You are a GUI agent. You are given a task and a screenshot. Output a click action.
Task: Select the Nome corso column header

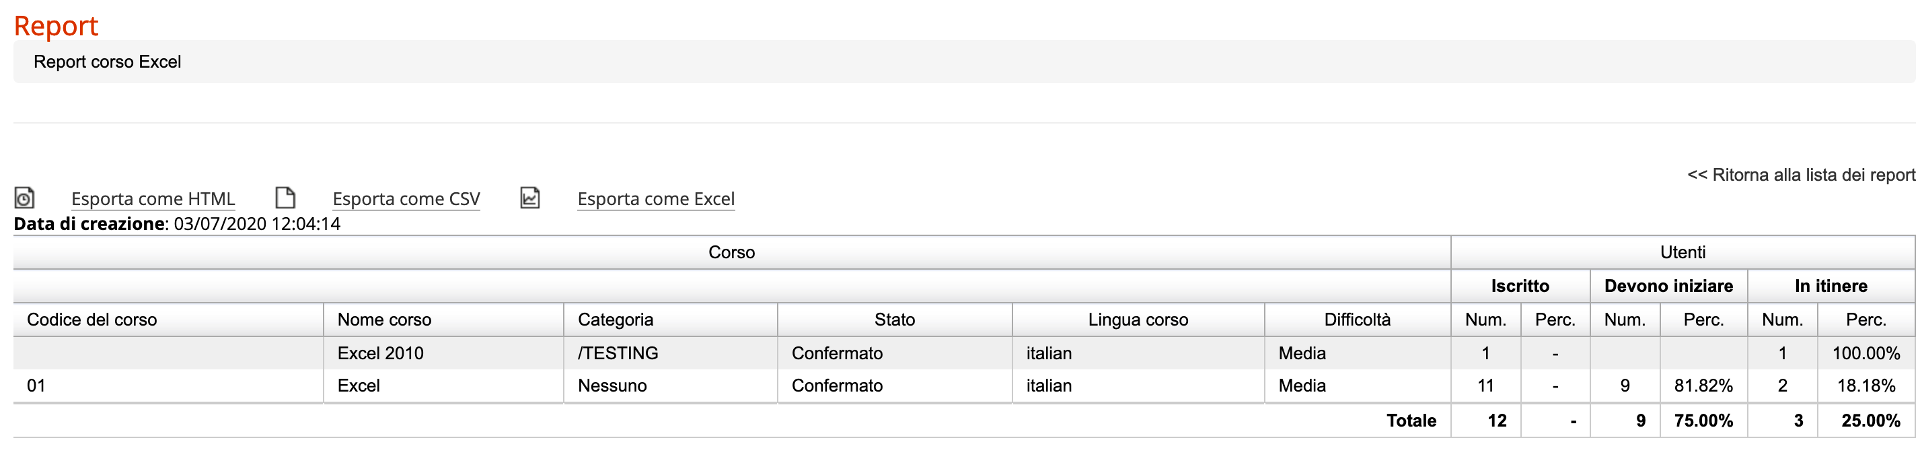pos(444,320)
